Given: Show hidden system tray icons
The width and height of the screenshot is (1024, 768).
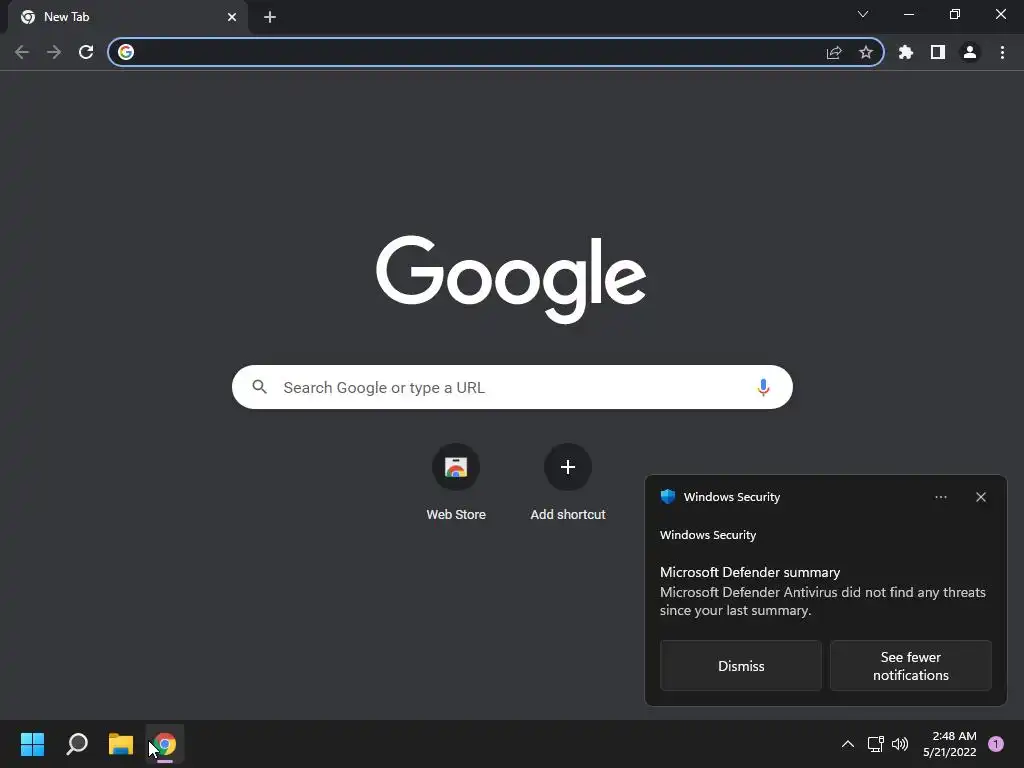Looking at the screenshot, I should tap(848, 744).
